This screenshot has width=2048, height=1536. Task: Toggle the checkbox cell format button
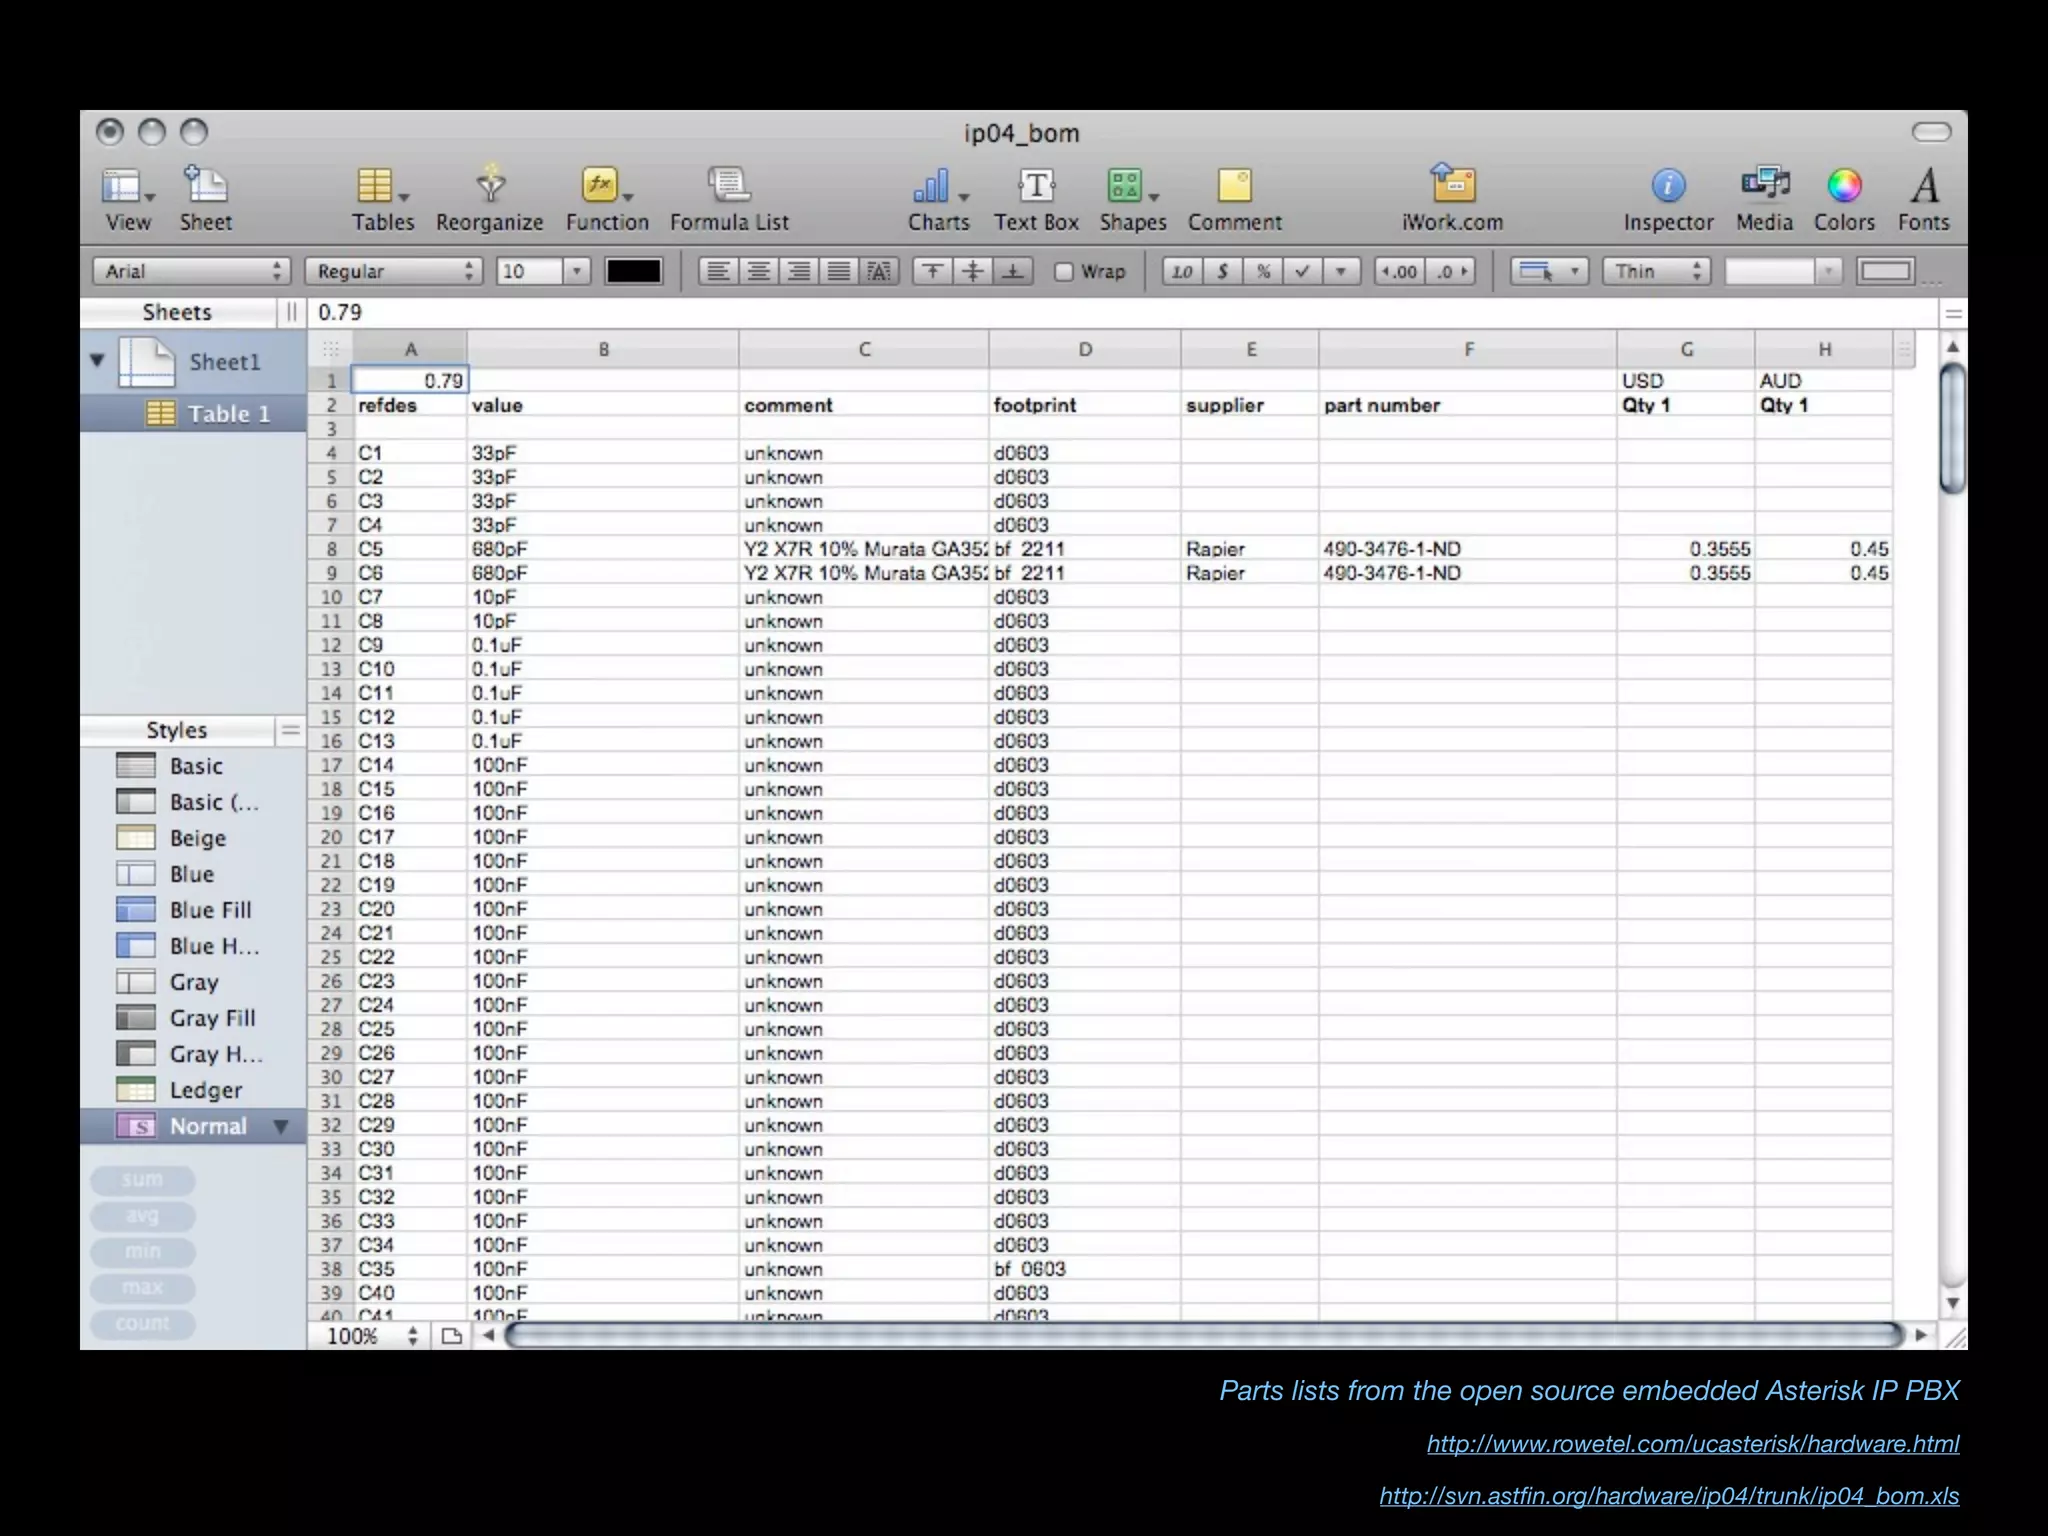pyautogui.click(x=1302, y=272)
